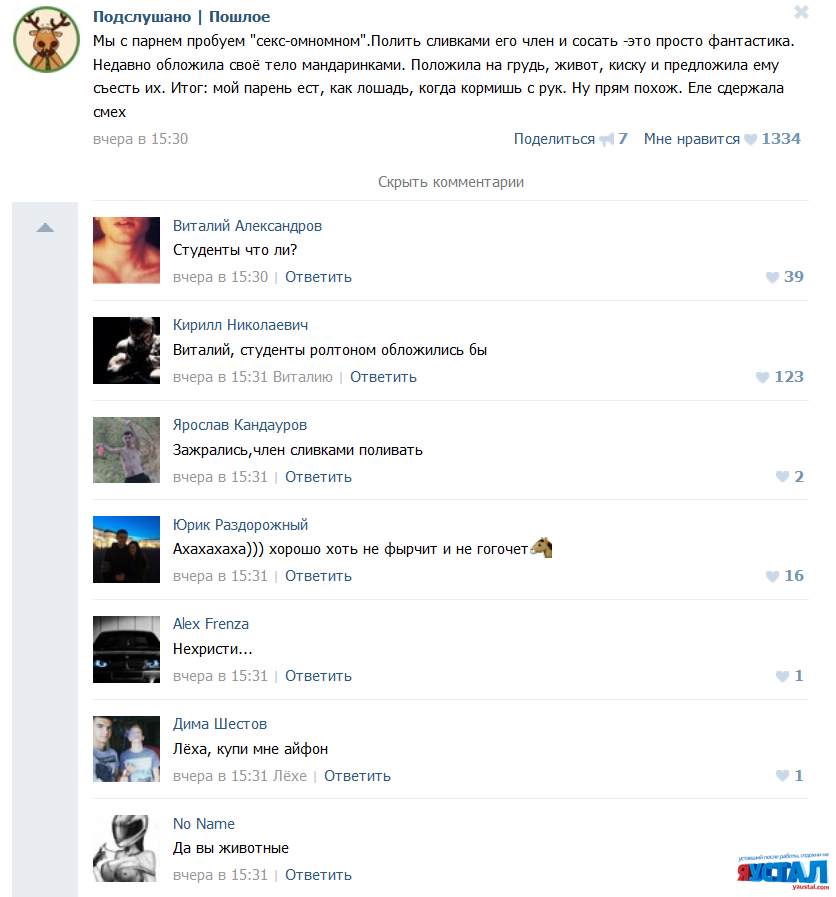The height and width of the screenshot is (897, 836).
Task: Click Поделиться to share the post
Action: pyautogui.click(x=554, y=139)
